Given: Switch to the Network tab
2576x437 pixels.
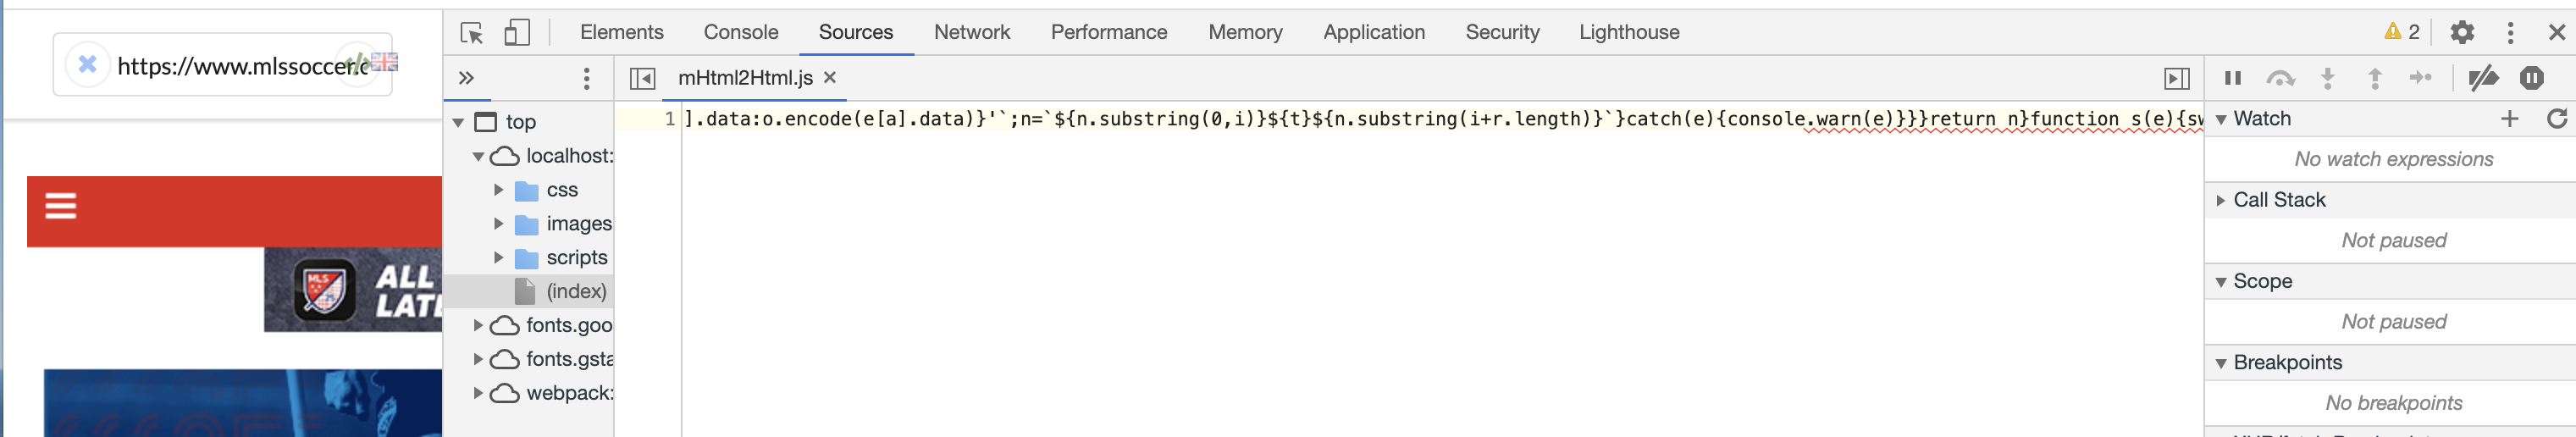Looking at the screenshot, I should tap(972, 32).
